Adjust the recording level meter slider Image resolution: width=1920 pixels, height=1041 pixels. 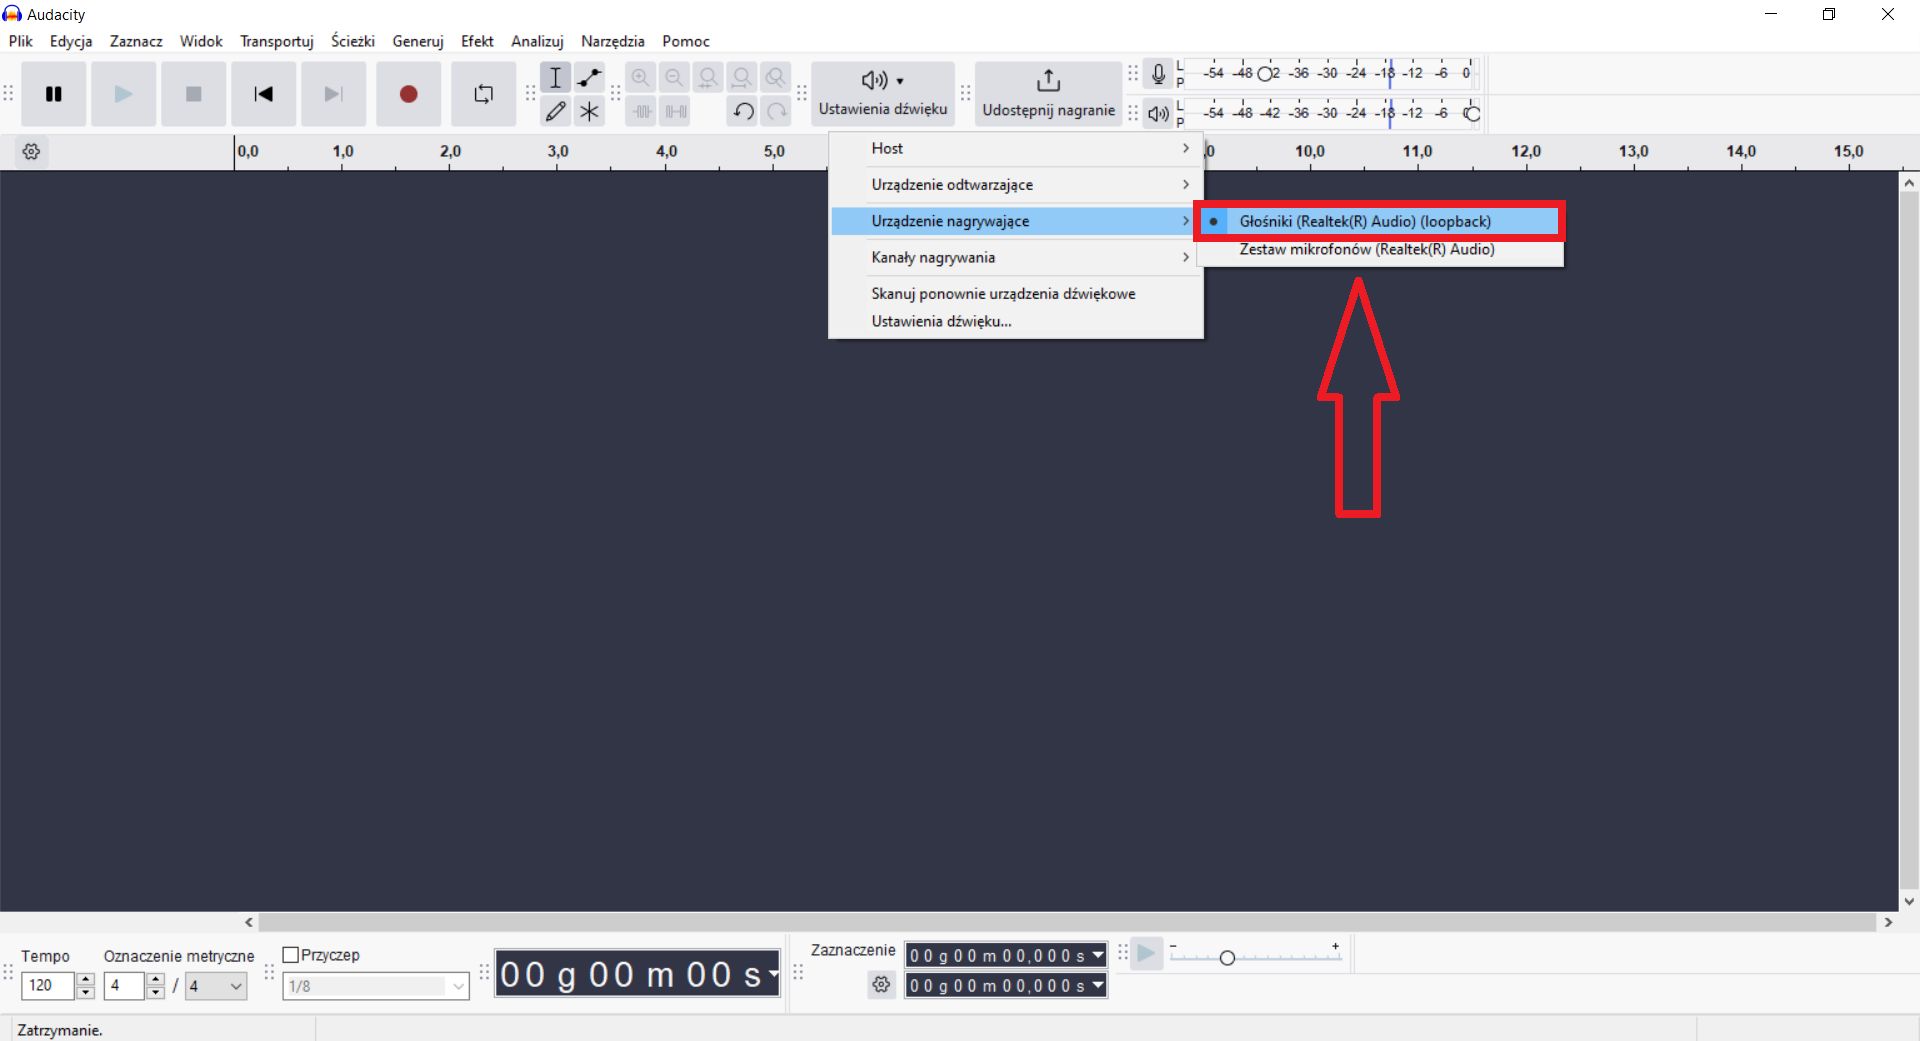pyautogui.click(x=1265, y=74)
